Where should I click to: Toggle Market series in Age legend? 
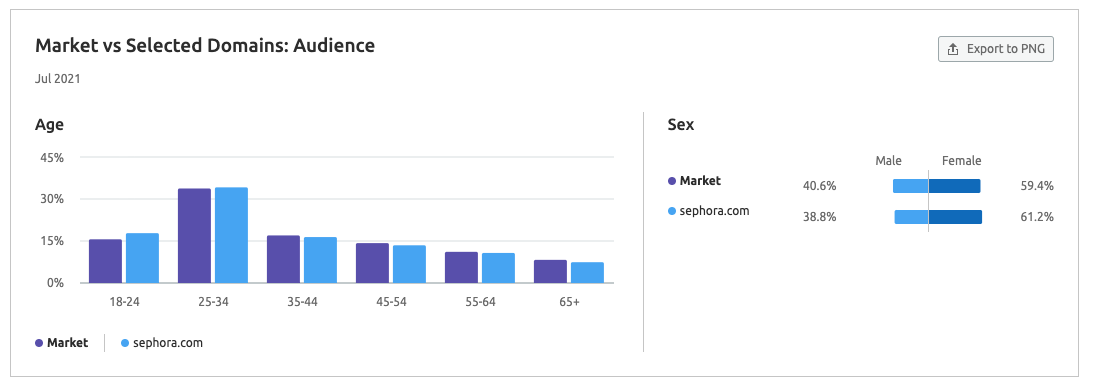coord(61,343)
